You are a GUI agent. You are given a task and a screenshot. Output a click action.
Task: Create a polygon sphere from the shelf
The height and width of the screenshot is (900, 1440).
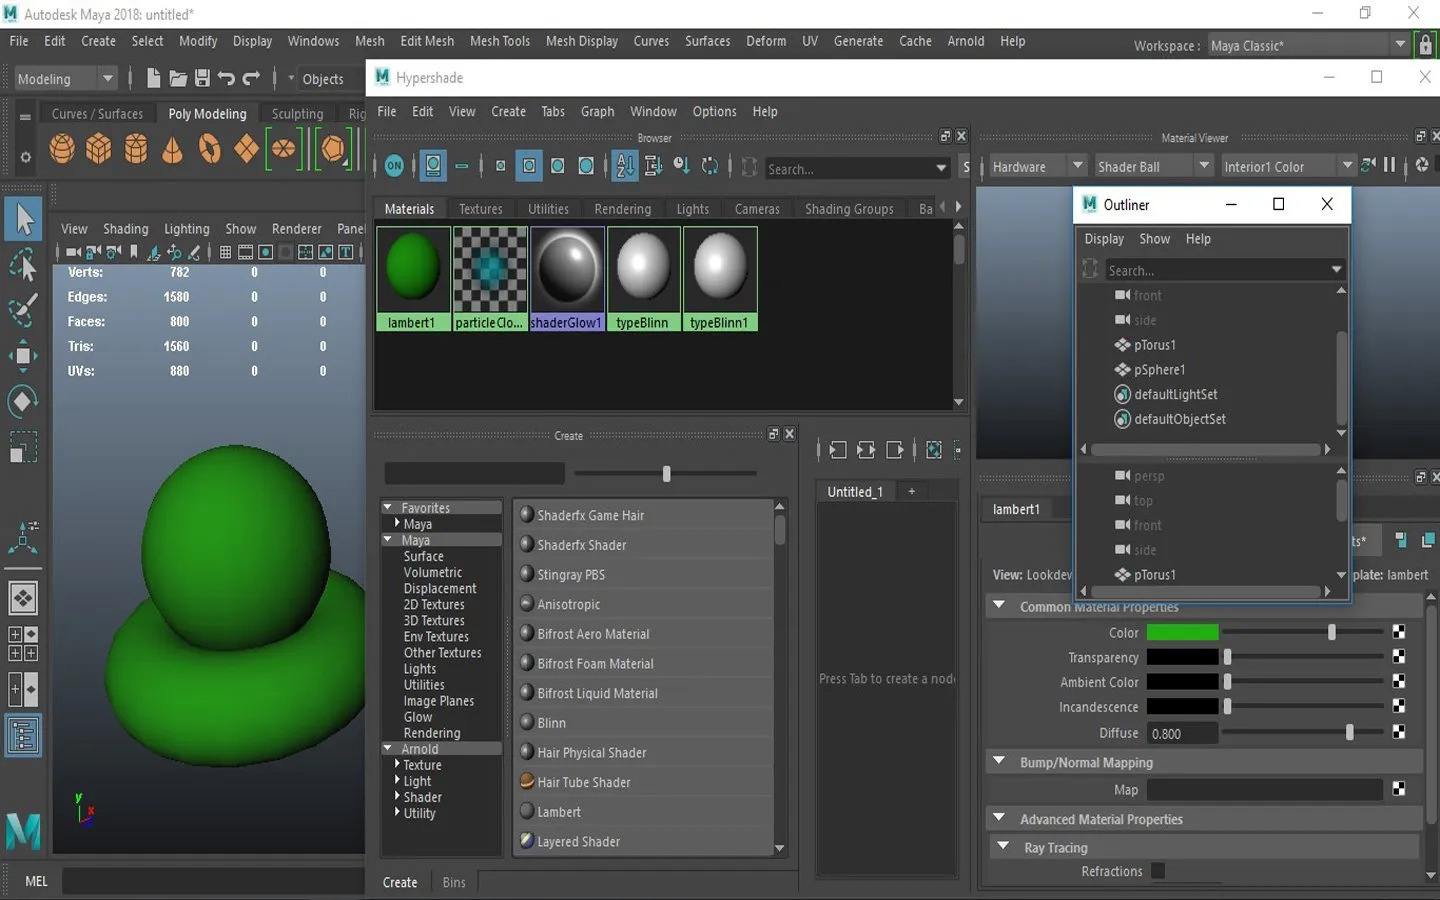[x=62, y=149]
